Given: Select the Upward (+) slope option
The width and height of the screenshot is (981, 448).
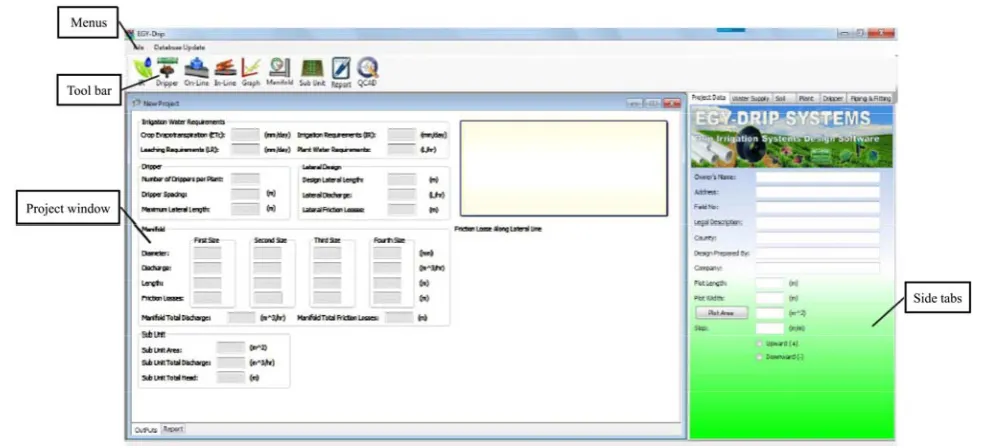Looking at the screenshot, I should point(760,344).
